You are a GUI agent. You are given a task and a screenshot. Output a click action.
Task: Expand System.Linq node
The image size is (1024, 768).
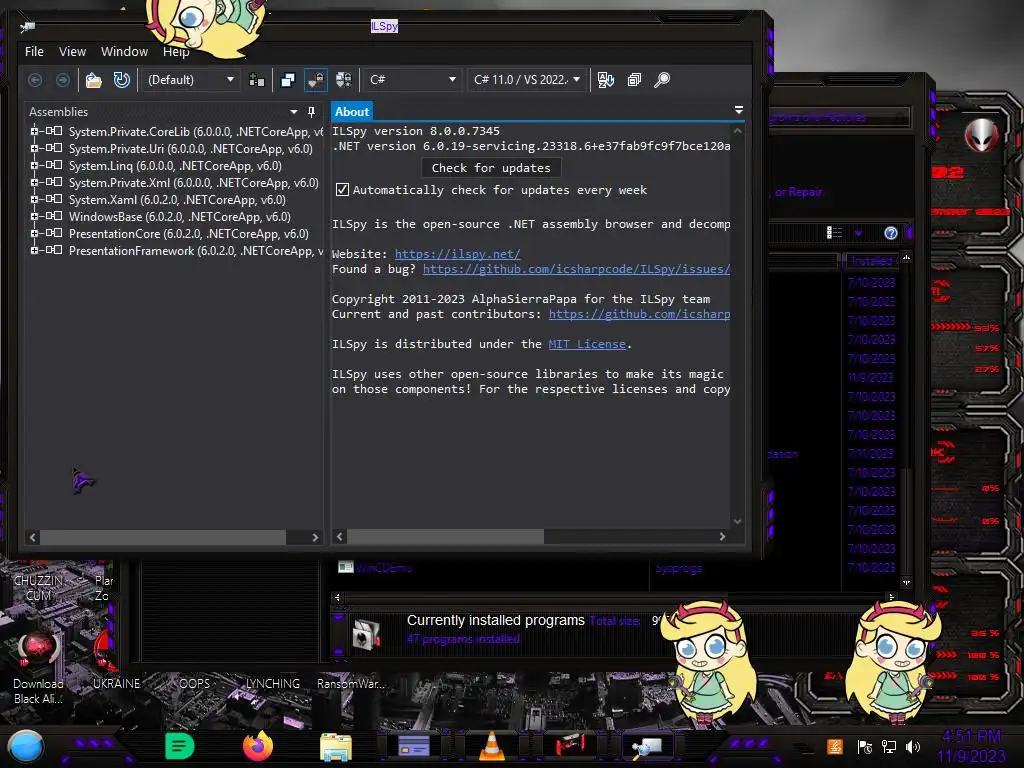pos(34,165)
